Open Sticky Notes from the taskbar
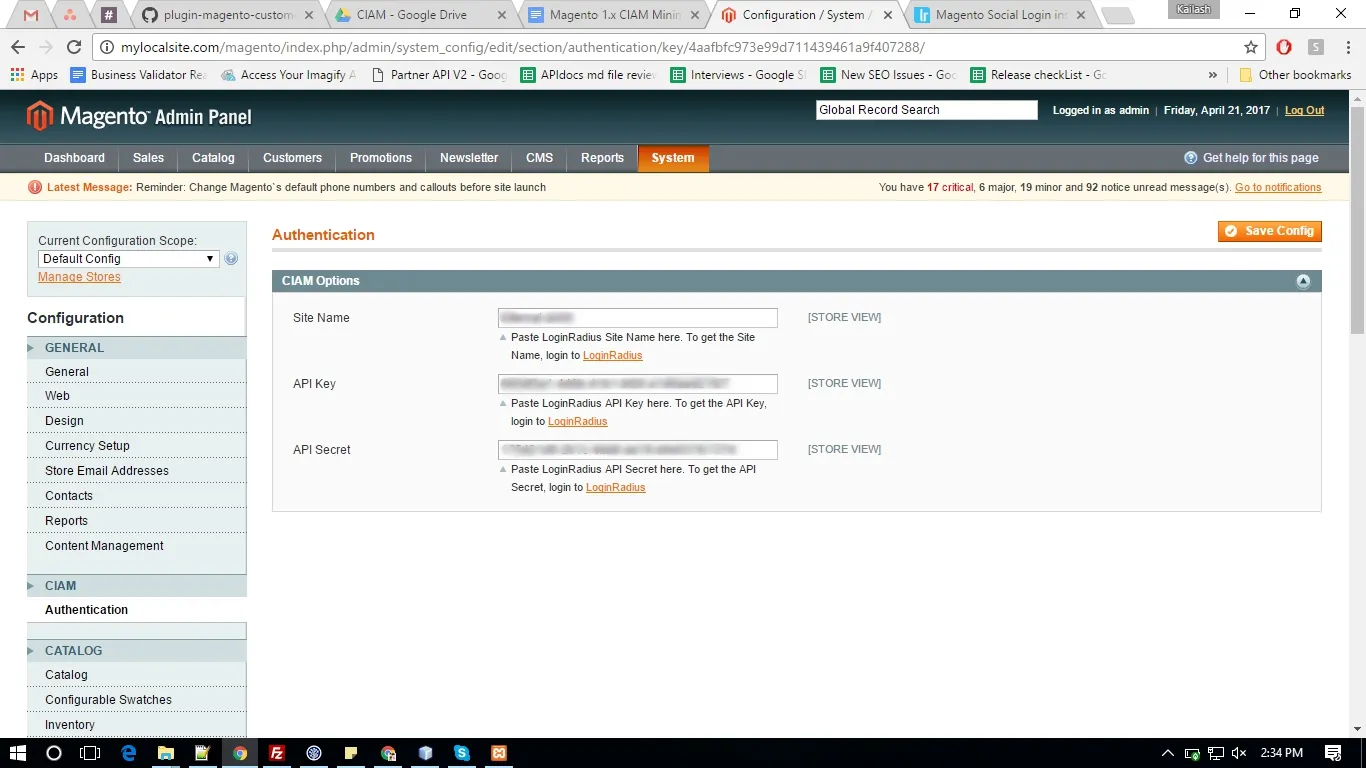This screenshot has height=768, width=1366. 351,753
